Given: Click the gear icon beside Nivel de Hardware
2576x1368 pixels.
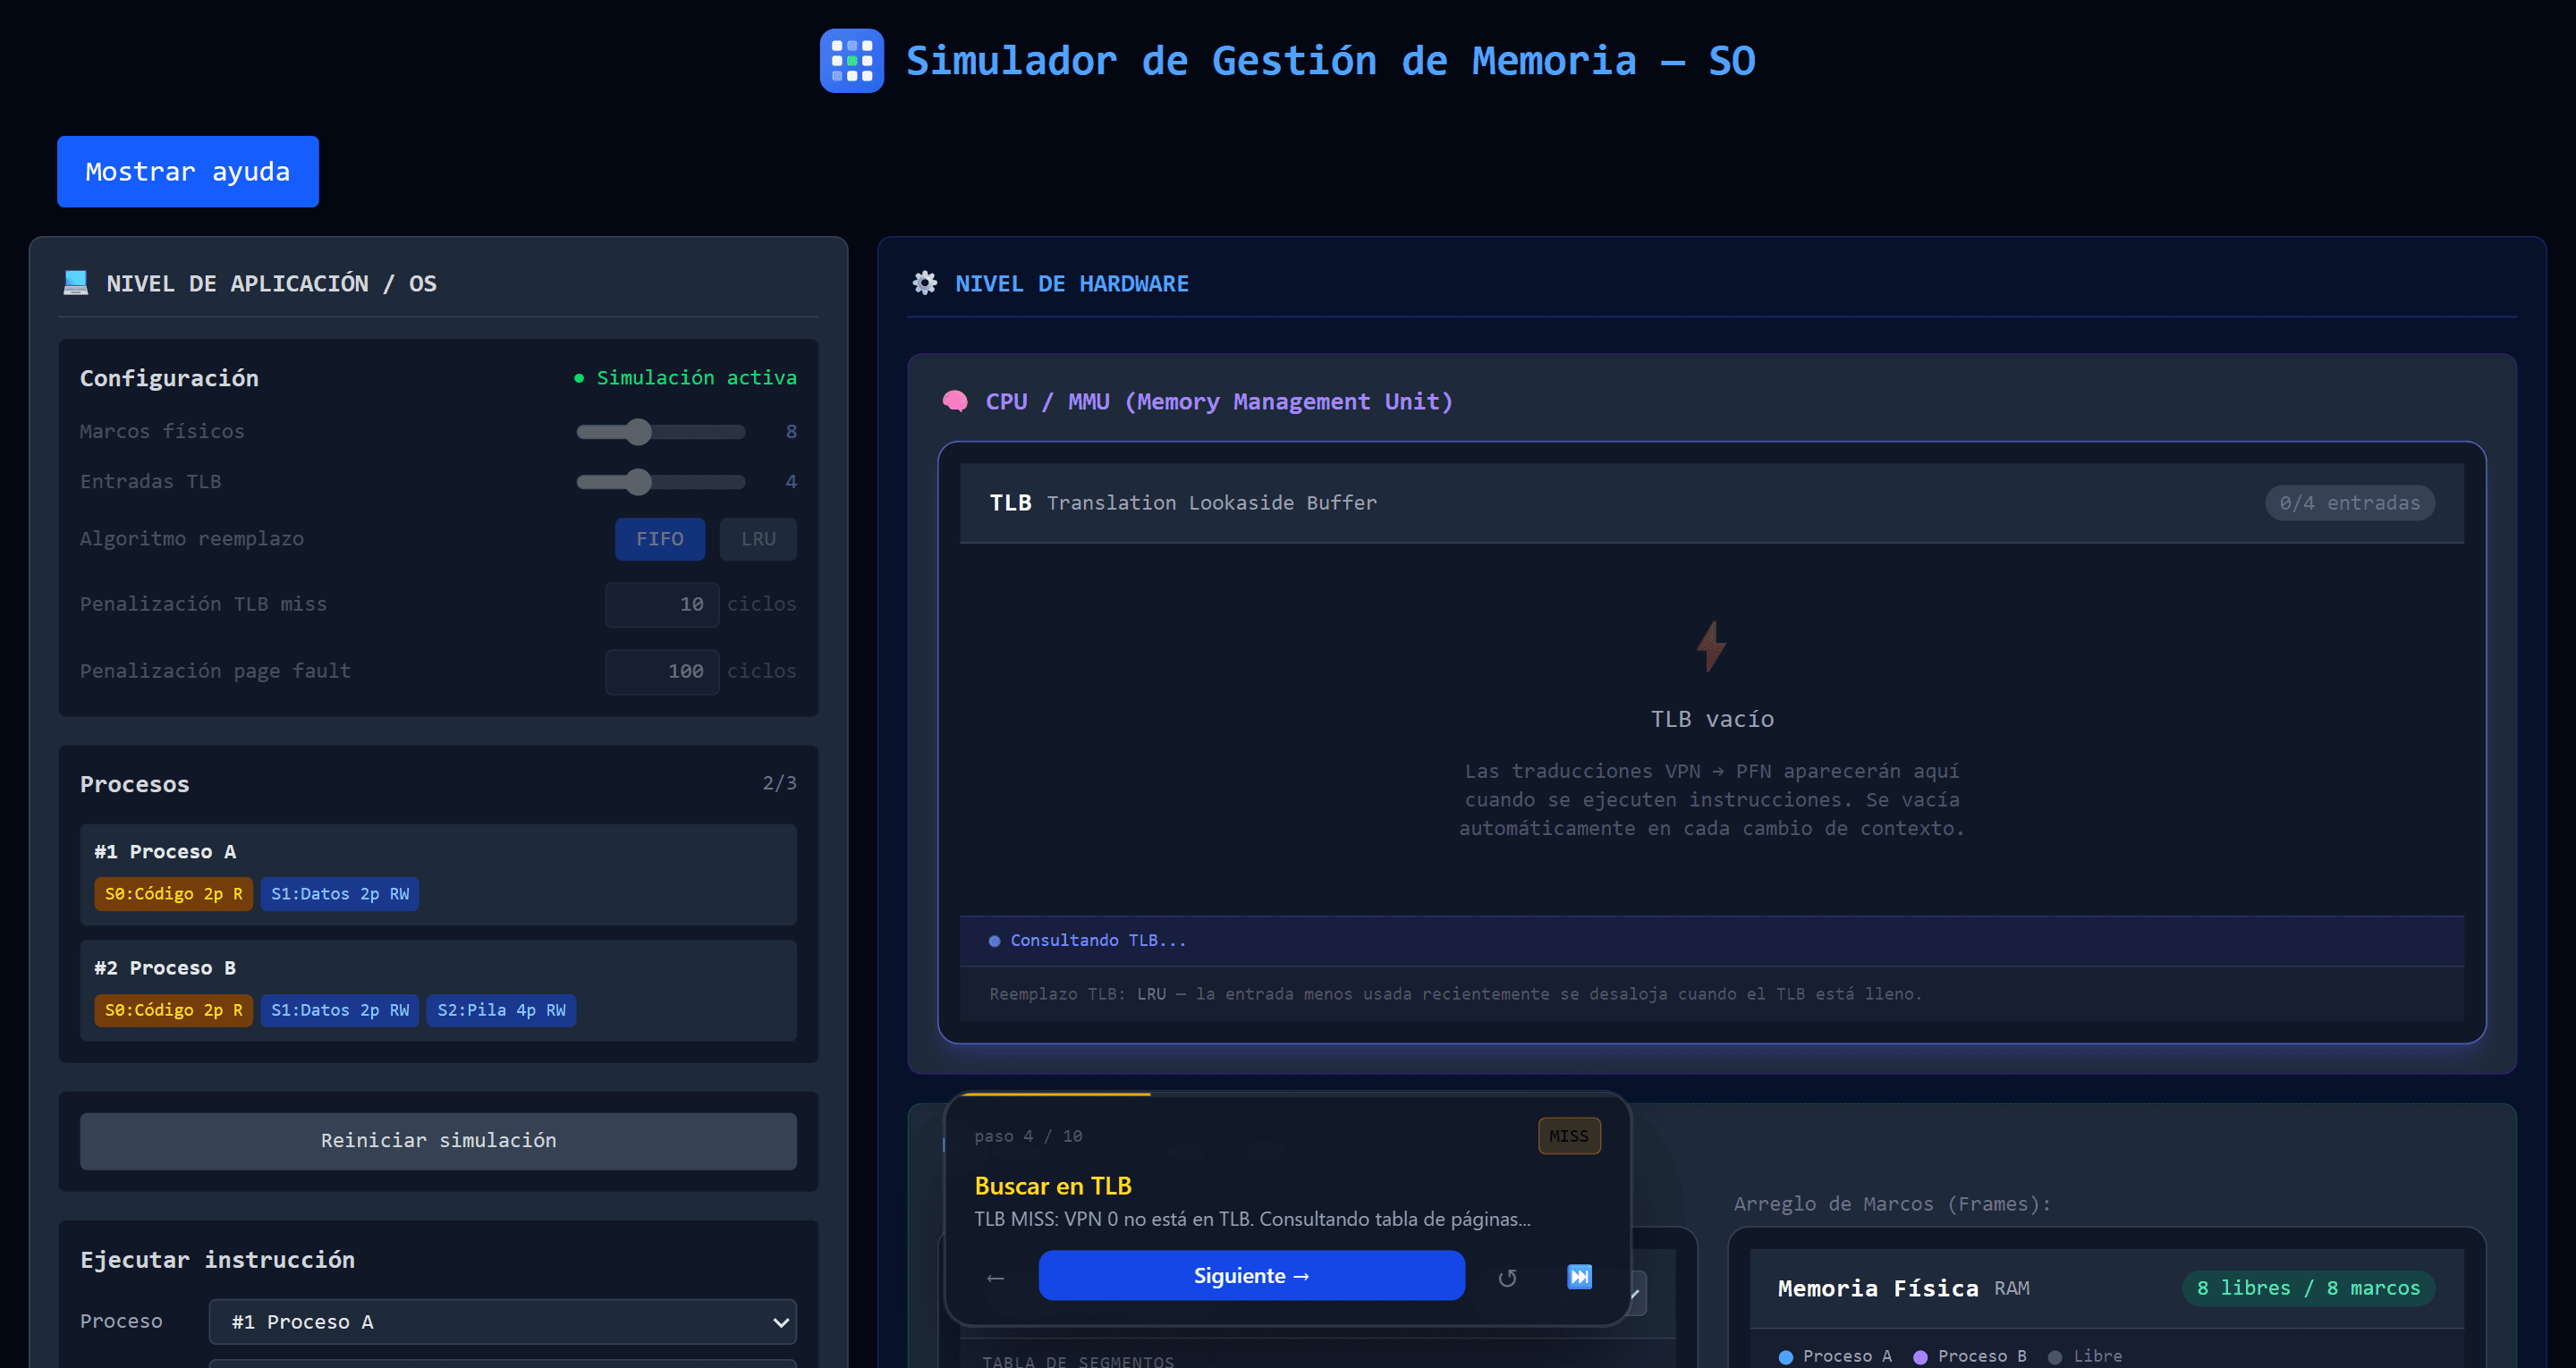Looking at the screenshot, I should coord(925,283).
